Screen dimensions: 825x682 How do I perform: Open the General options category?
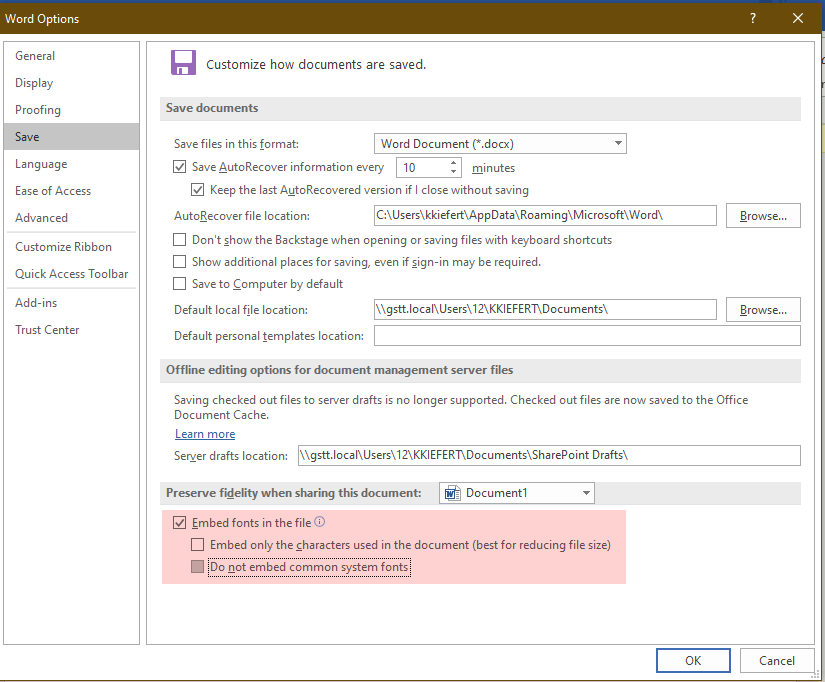(72, 56)
